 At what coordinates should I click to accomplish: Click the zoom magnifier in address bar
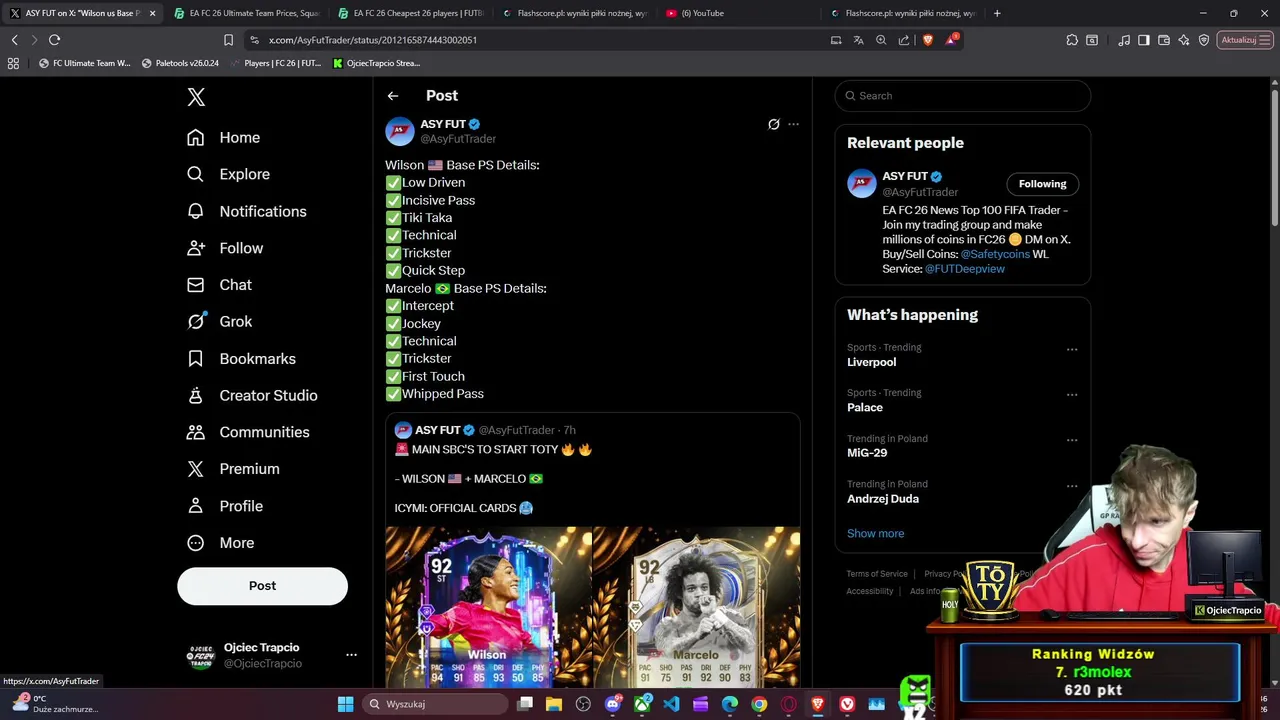pyautogui.click(x=881, y=40)
